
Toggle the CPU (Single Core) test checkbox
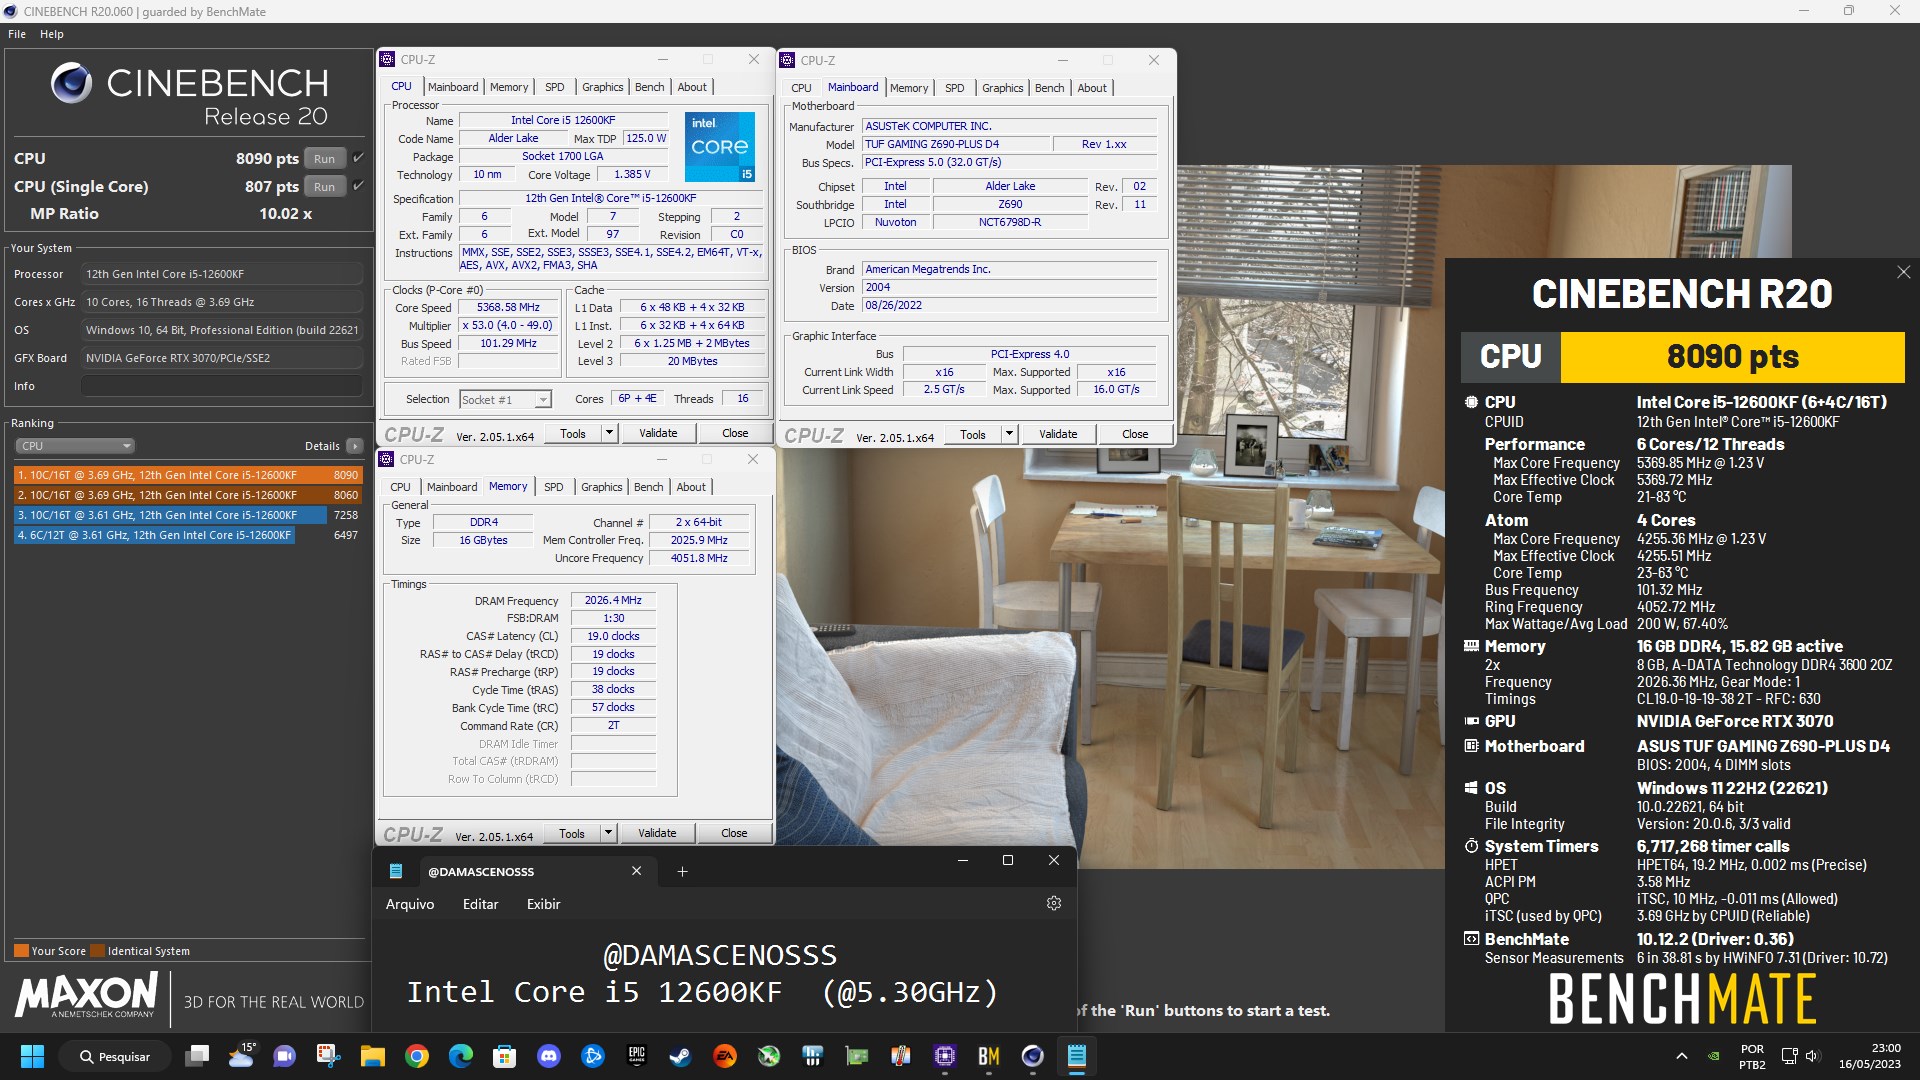pyautogui.click(x=358, y=186)
